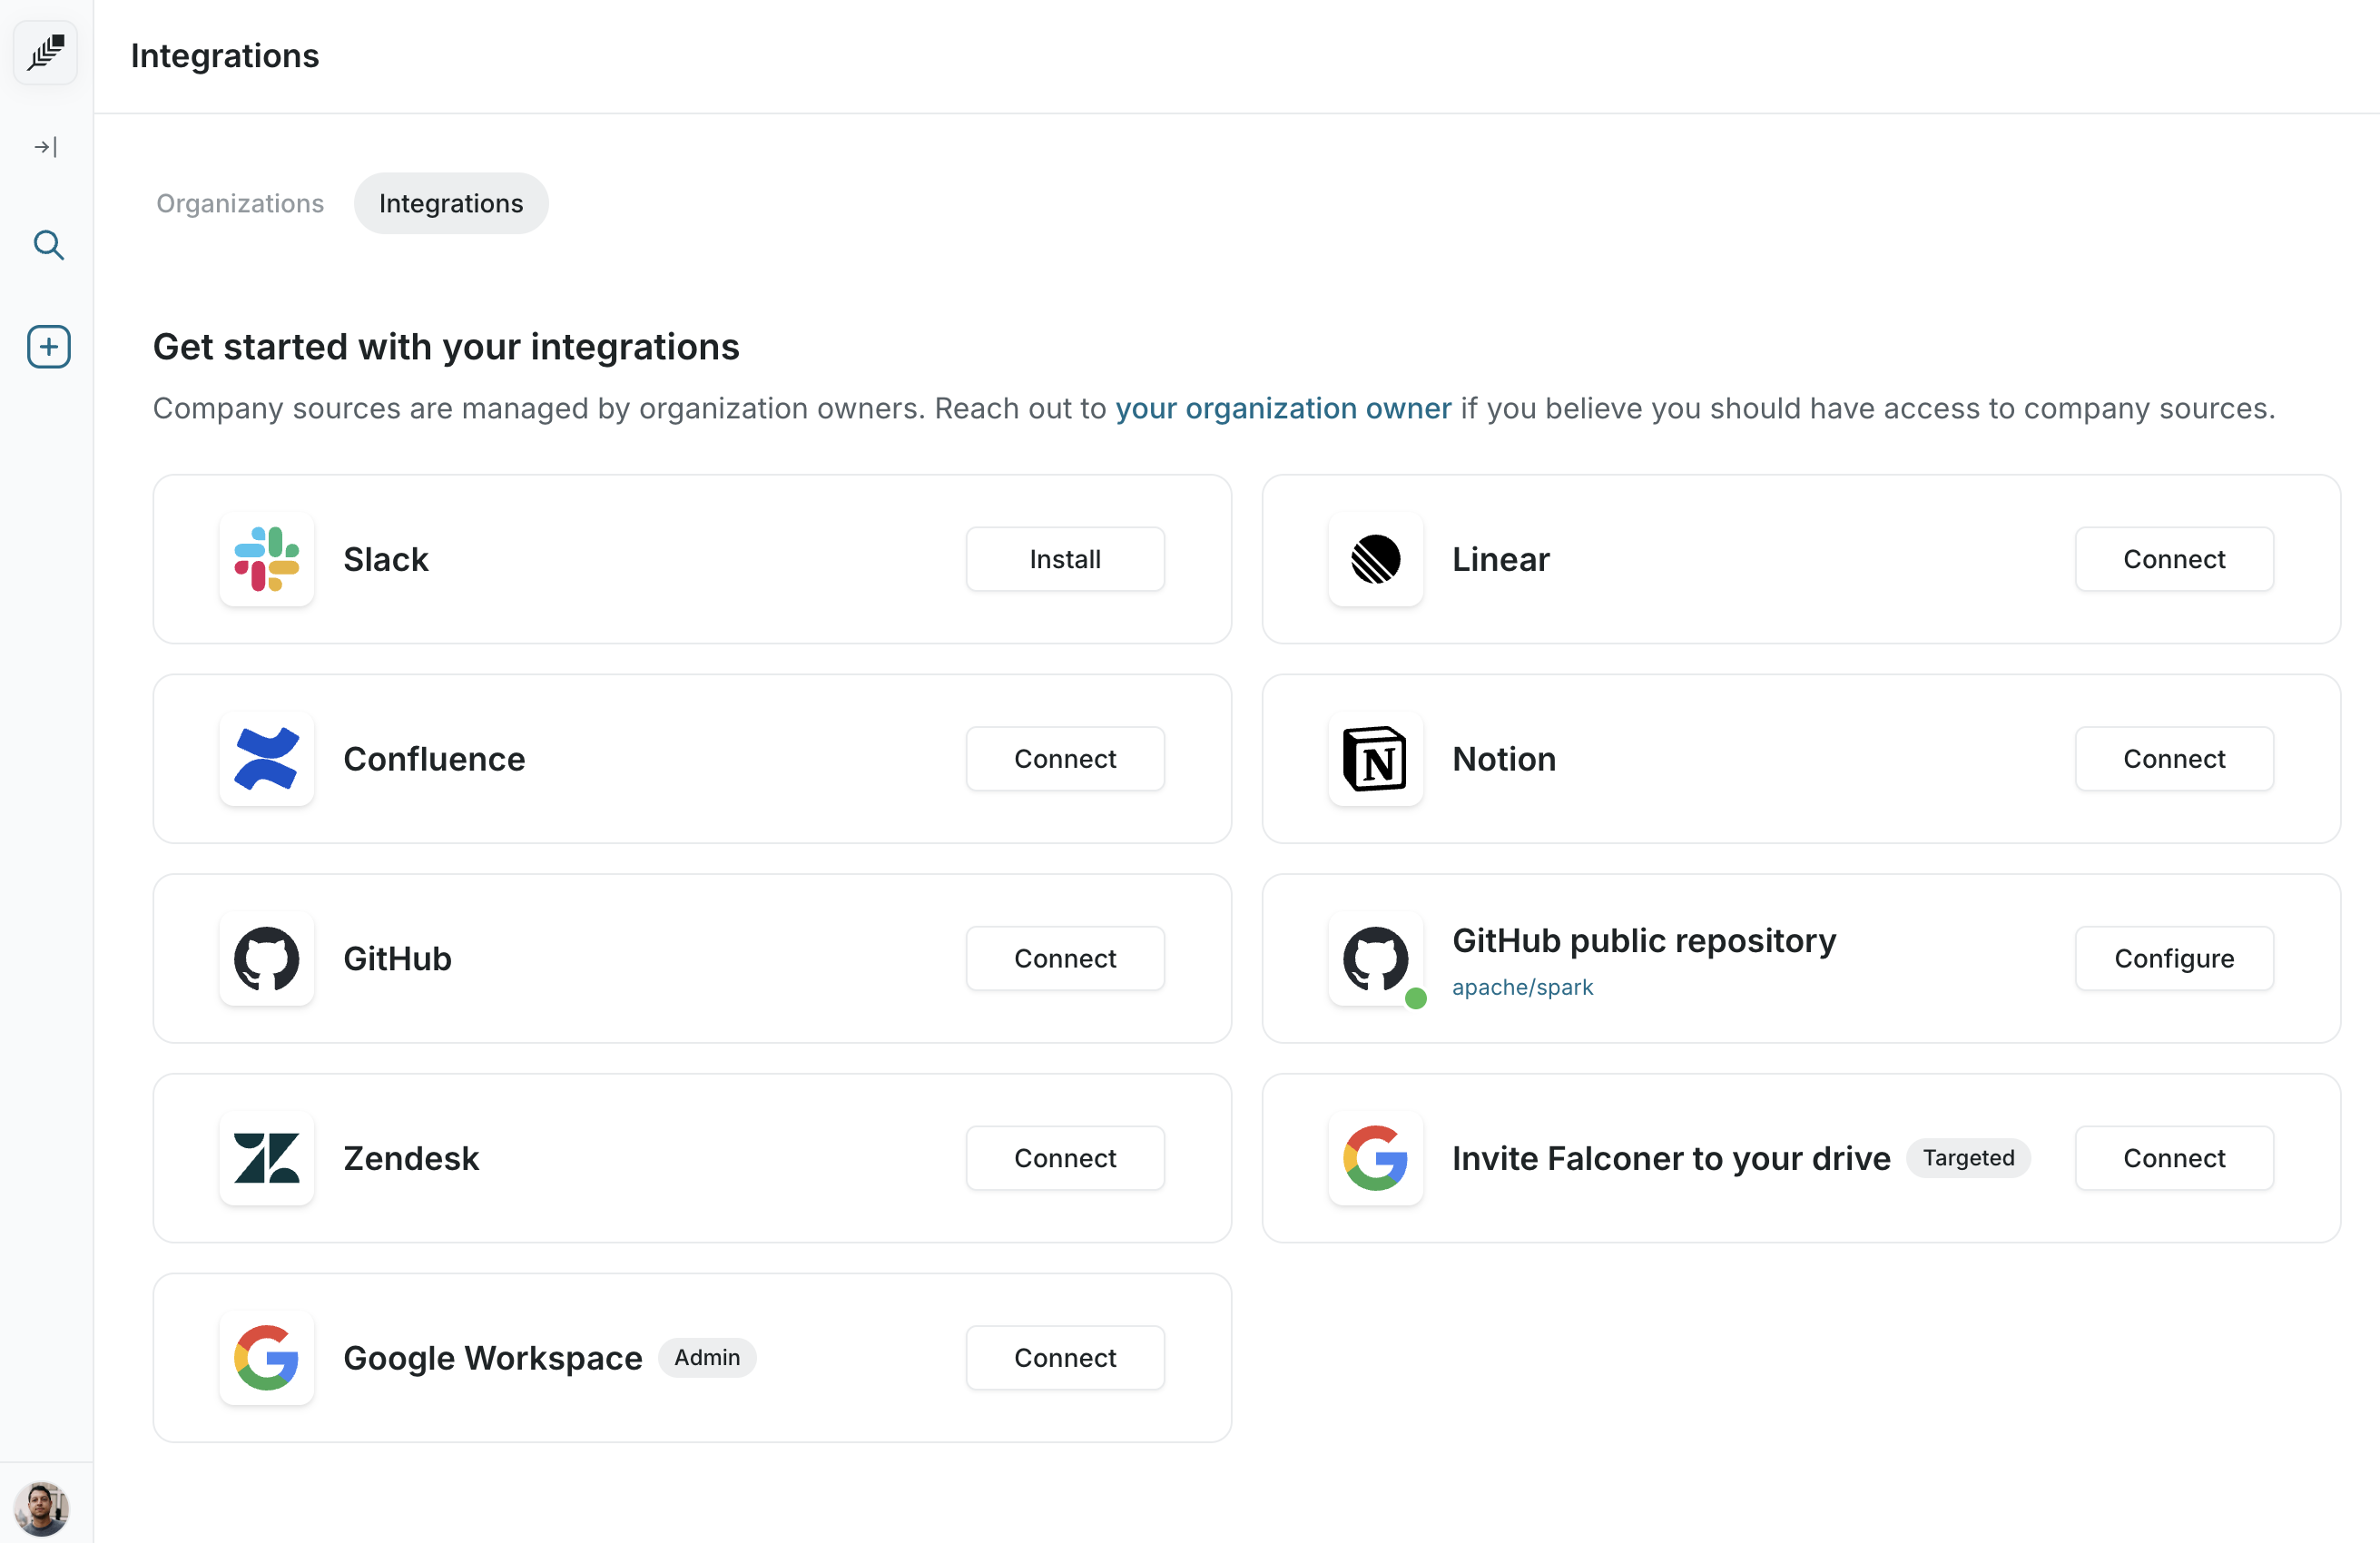The width and height of the screenshot is (2380, 1543).
Task: Click the Zendesk logo icon
Action: [266, 1158]
